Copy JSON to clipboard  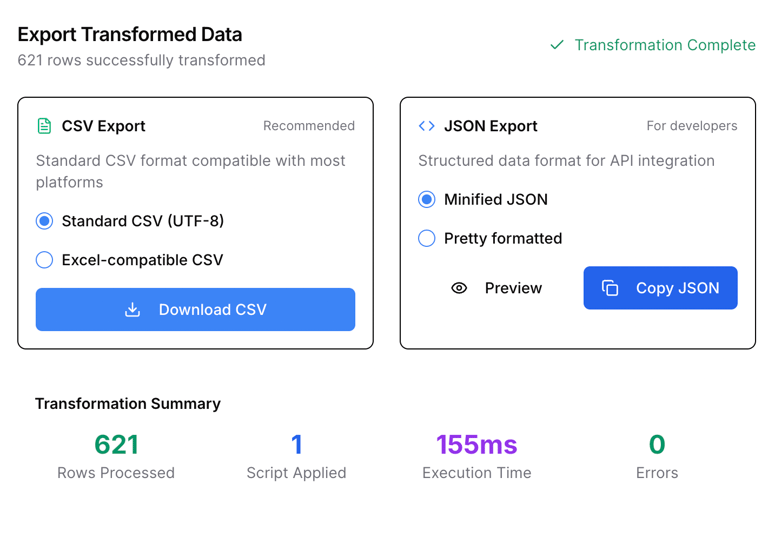coord(660,288)
